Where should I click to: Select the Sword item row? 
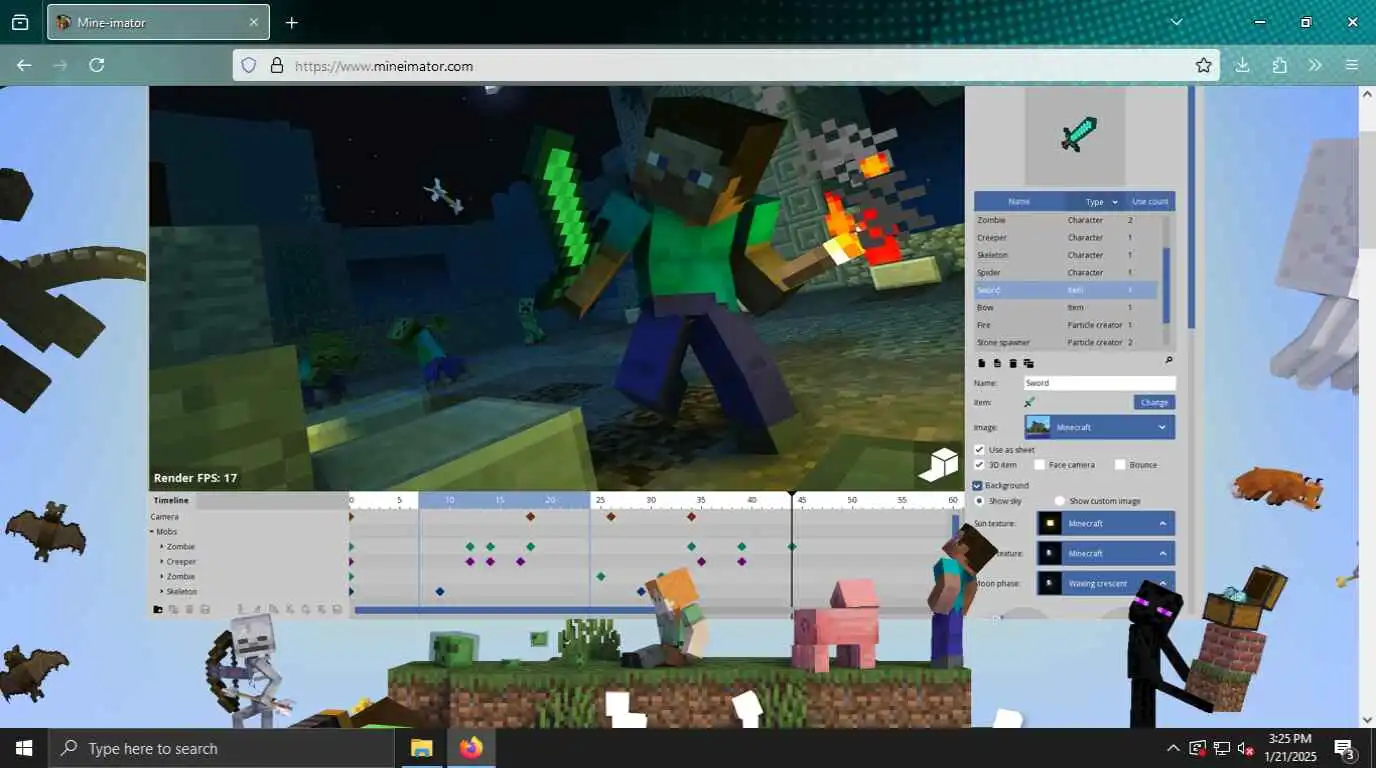[1066, 290]
